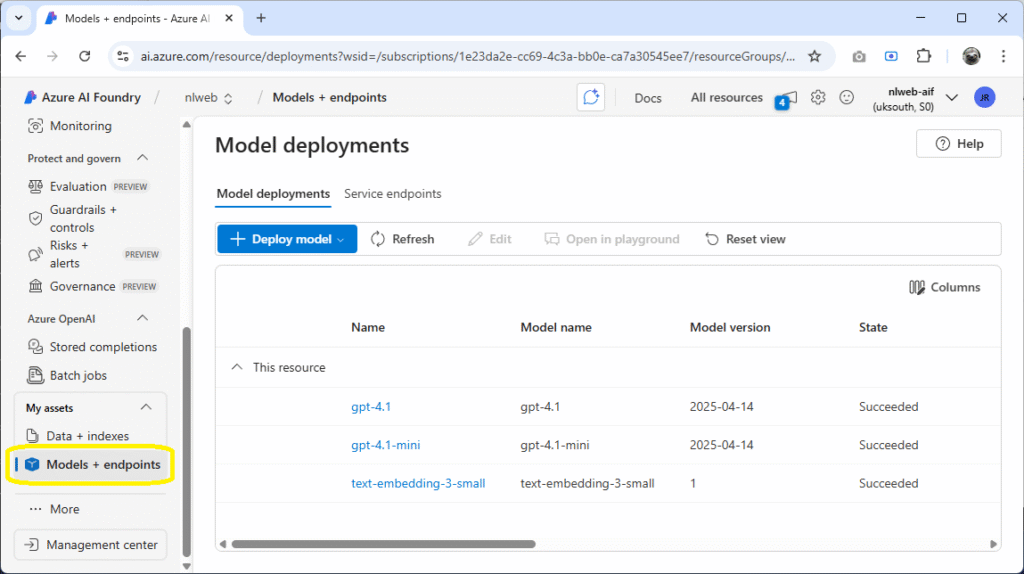
Task: Open the JR account avatar
Action: pyautogui.click(x=985, y=97)
